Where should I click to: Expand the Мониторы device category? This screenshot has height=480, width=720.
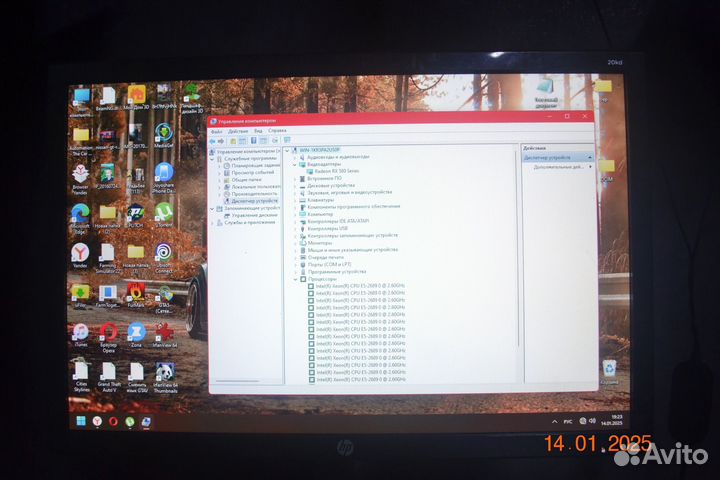[x=296, y=242]
